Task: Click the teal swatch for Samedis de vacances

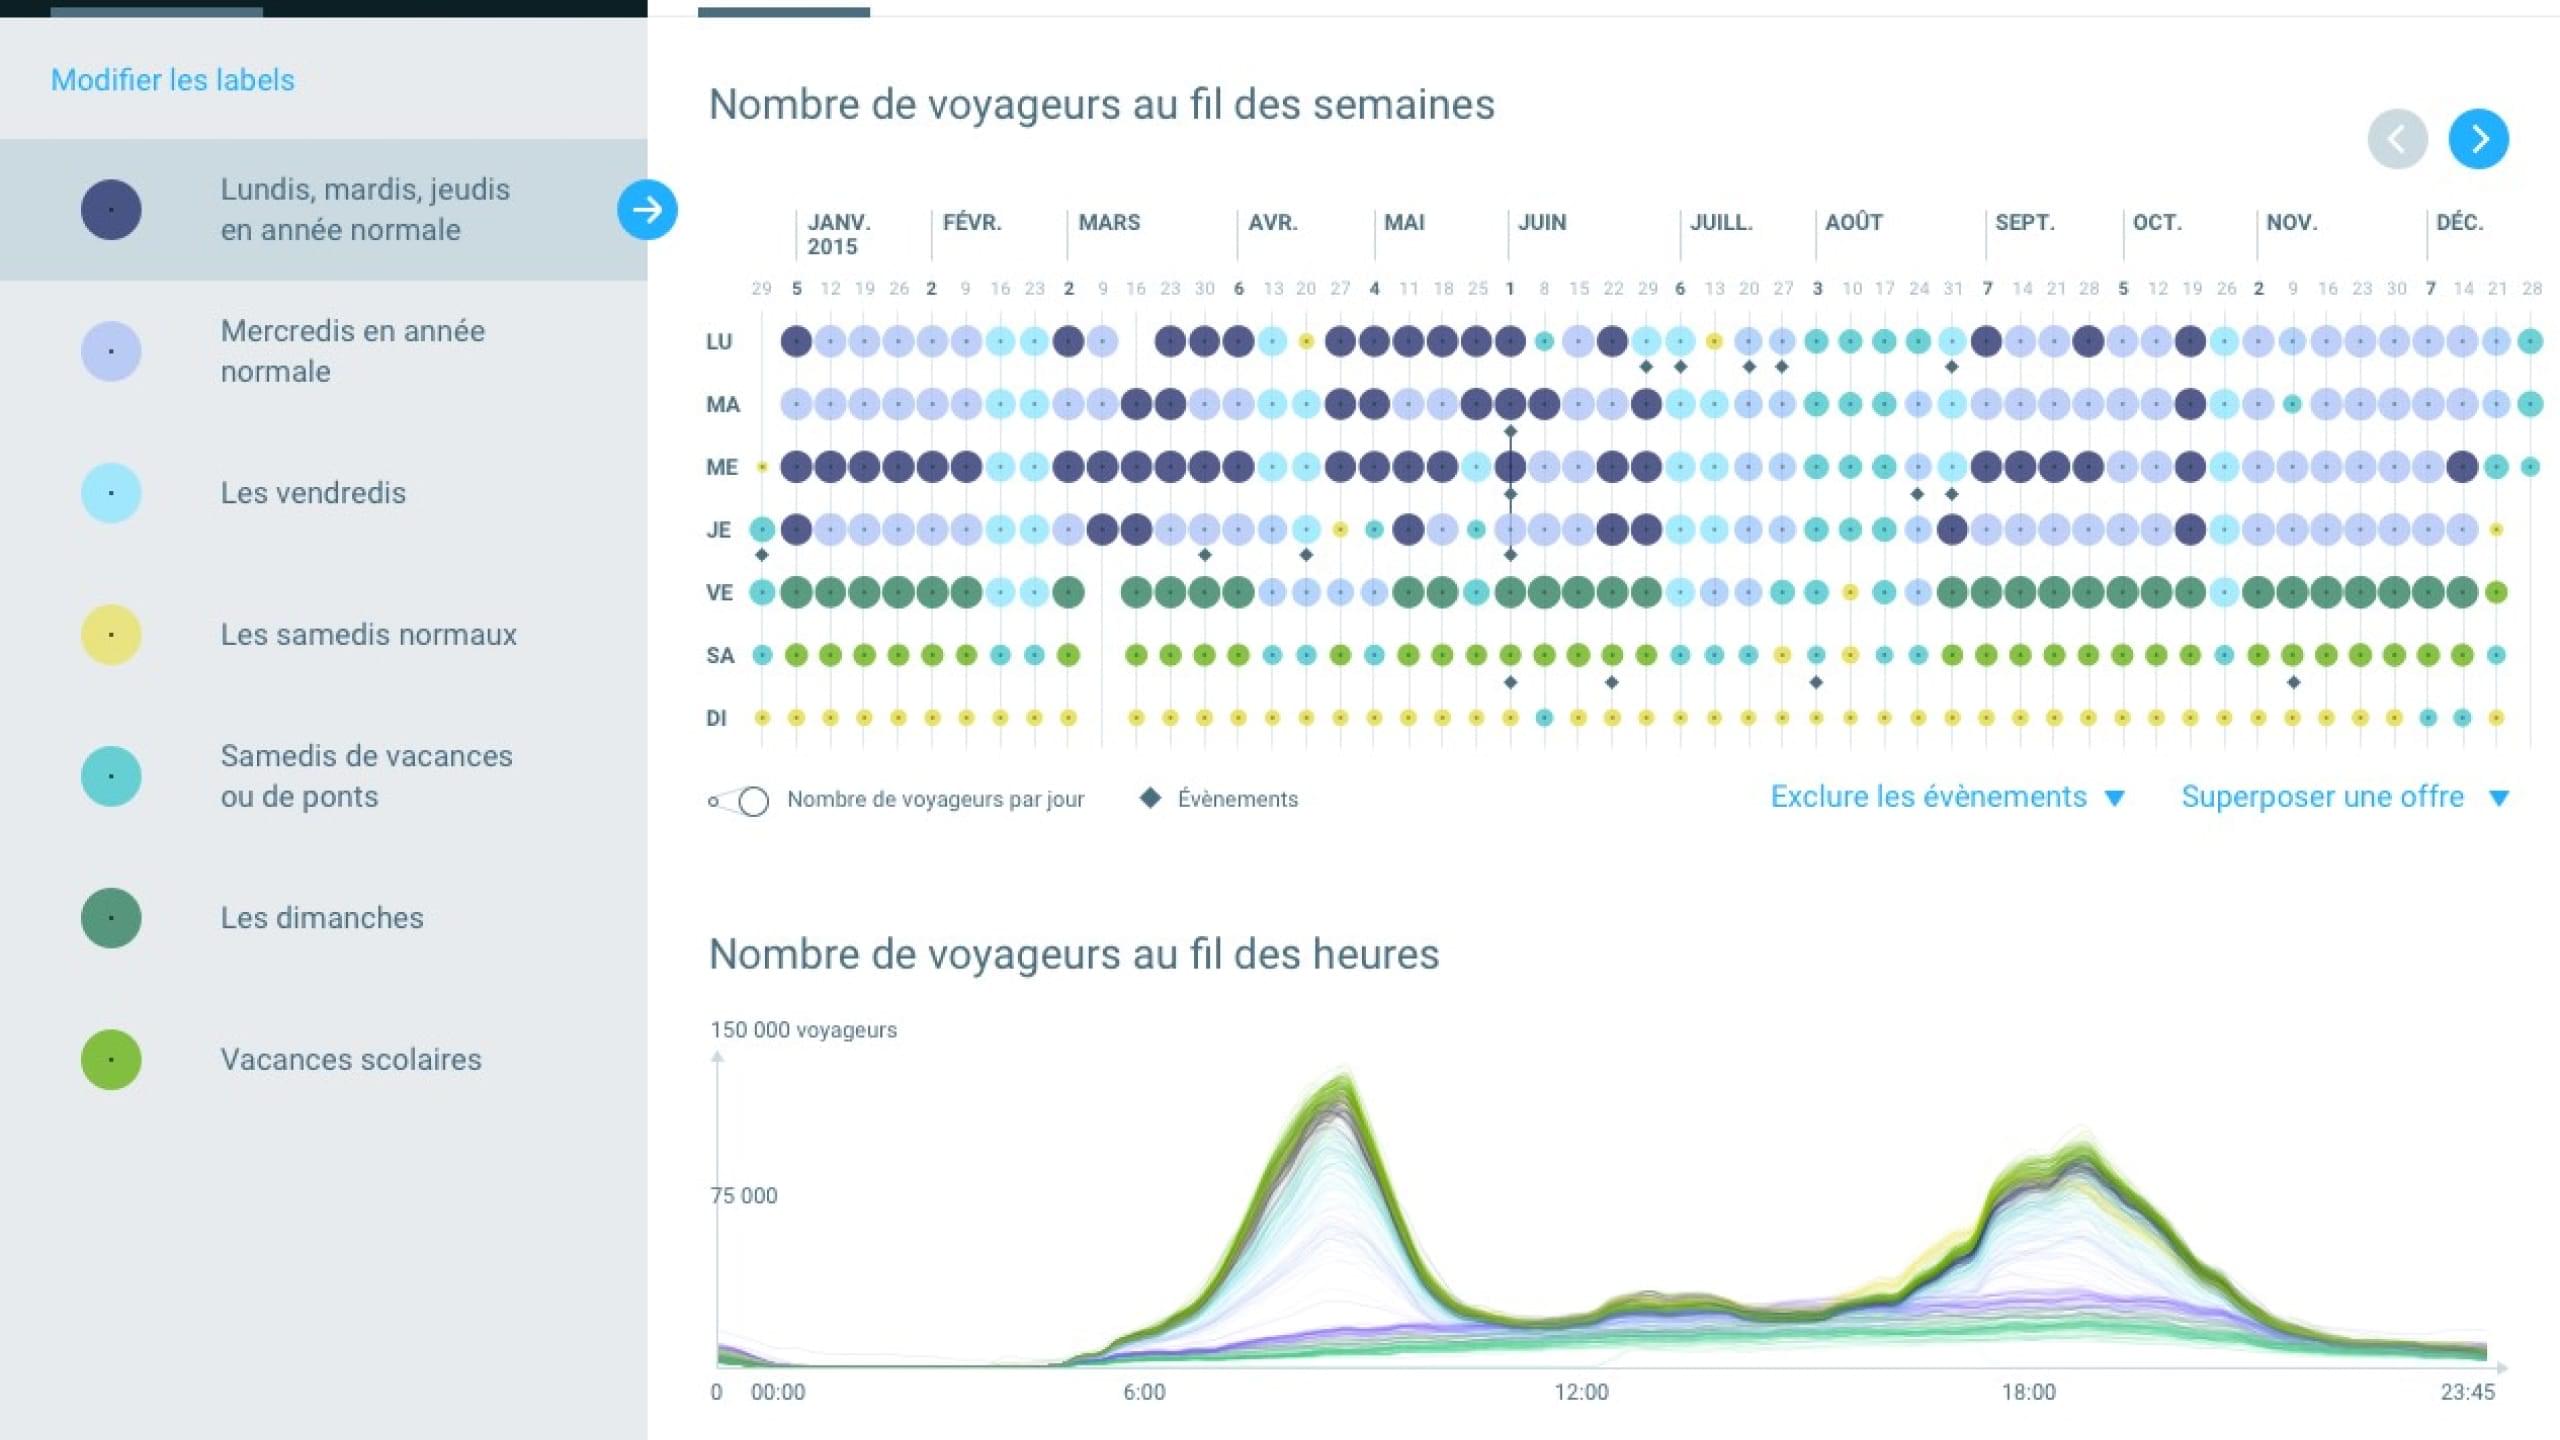Action: (x=111, y=776)
